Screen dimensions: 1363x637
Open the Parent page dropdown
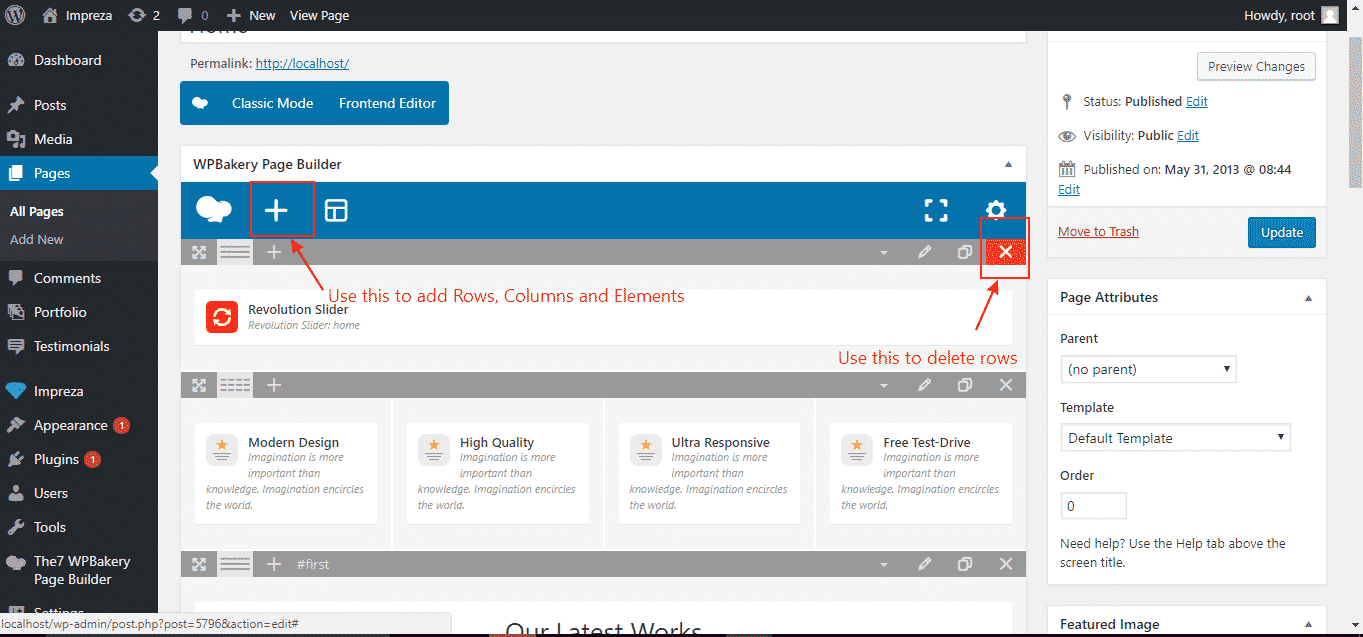coord(1149,369)
